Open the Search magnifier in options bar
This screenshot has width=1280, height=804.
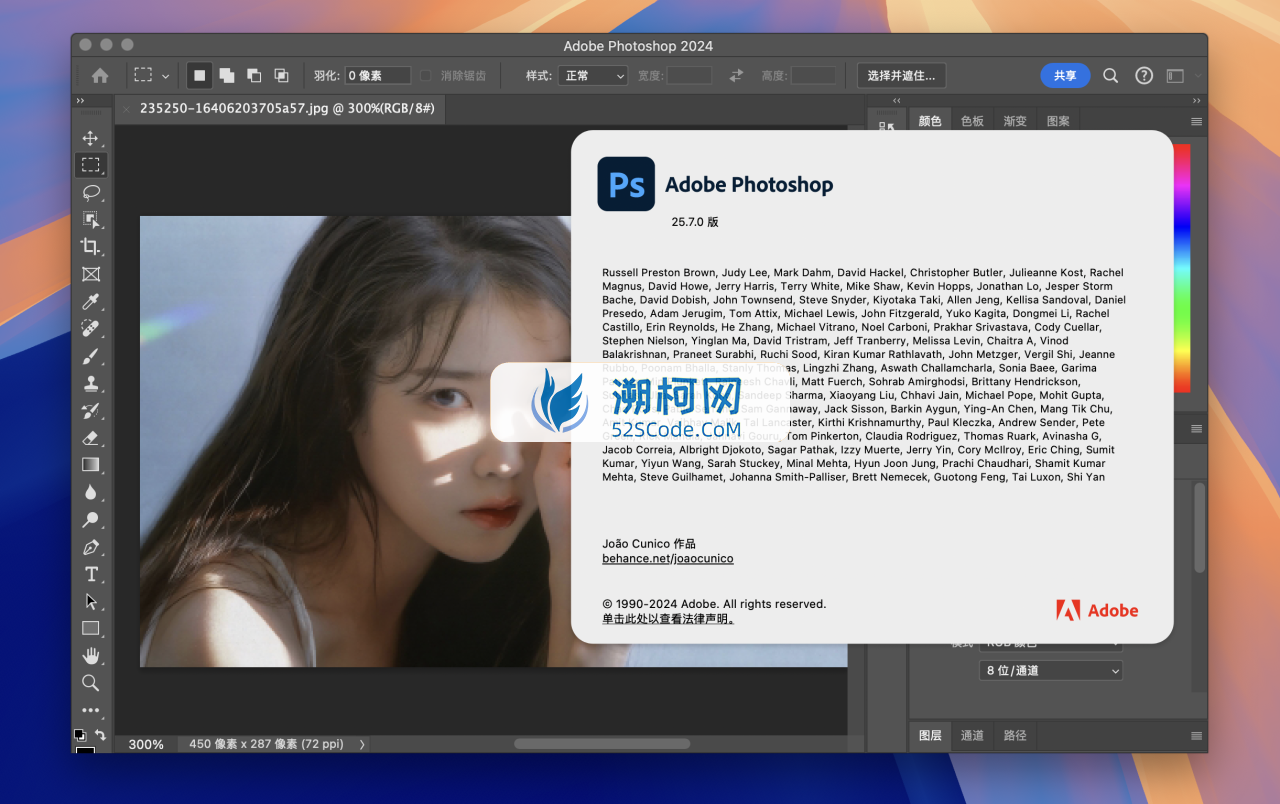pos(1110,75)
